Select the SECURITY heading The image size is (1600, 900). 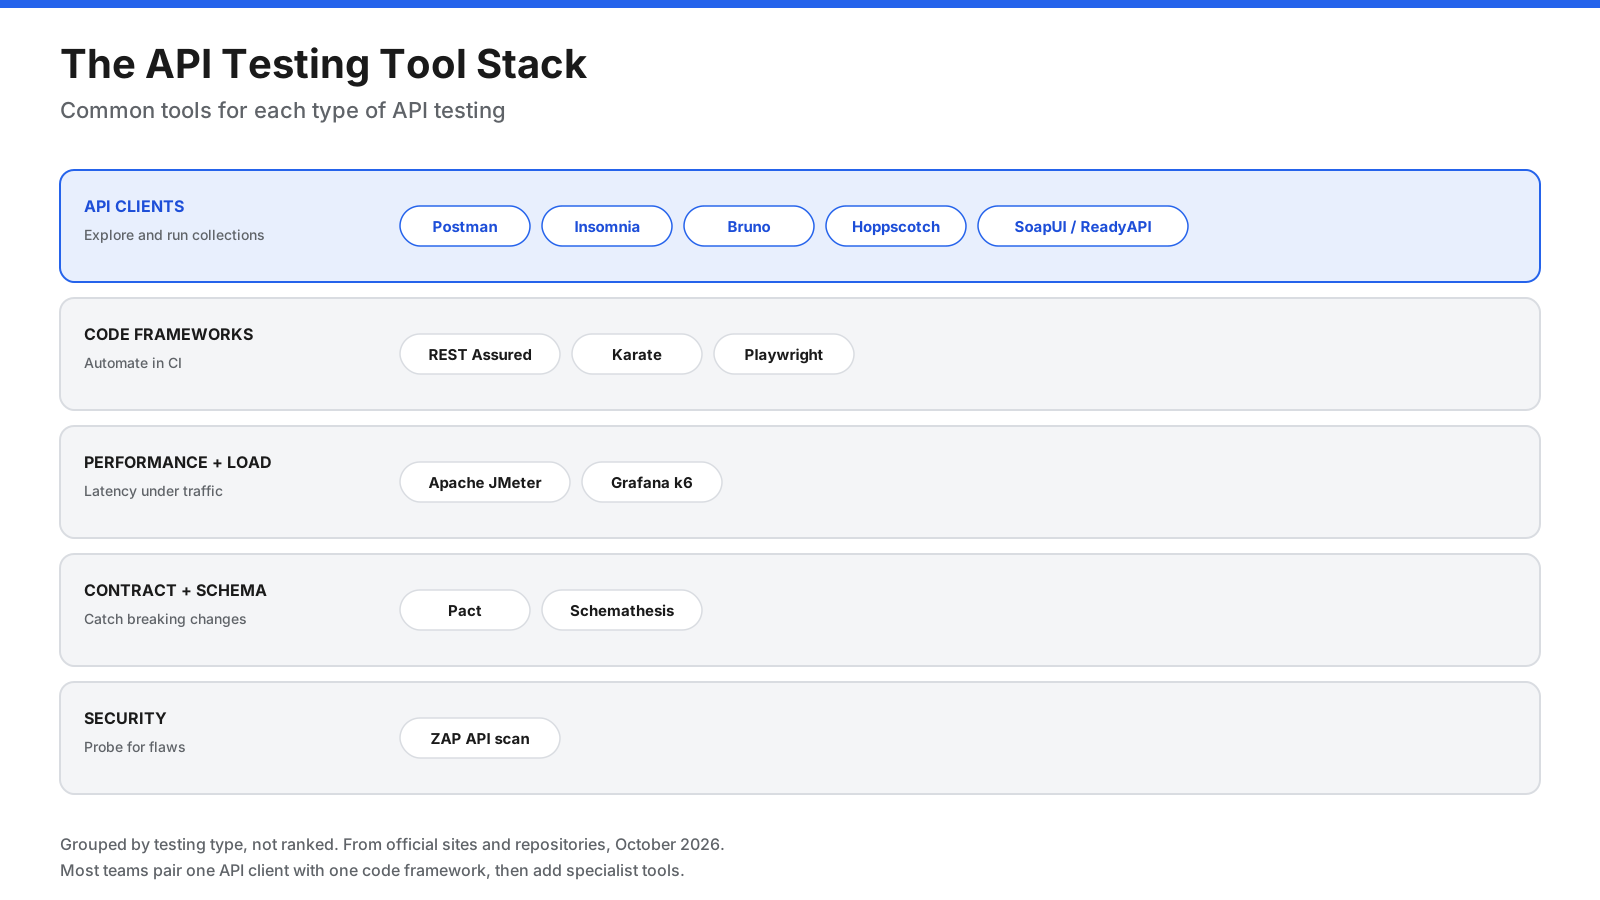click(x=125, y=718)
